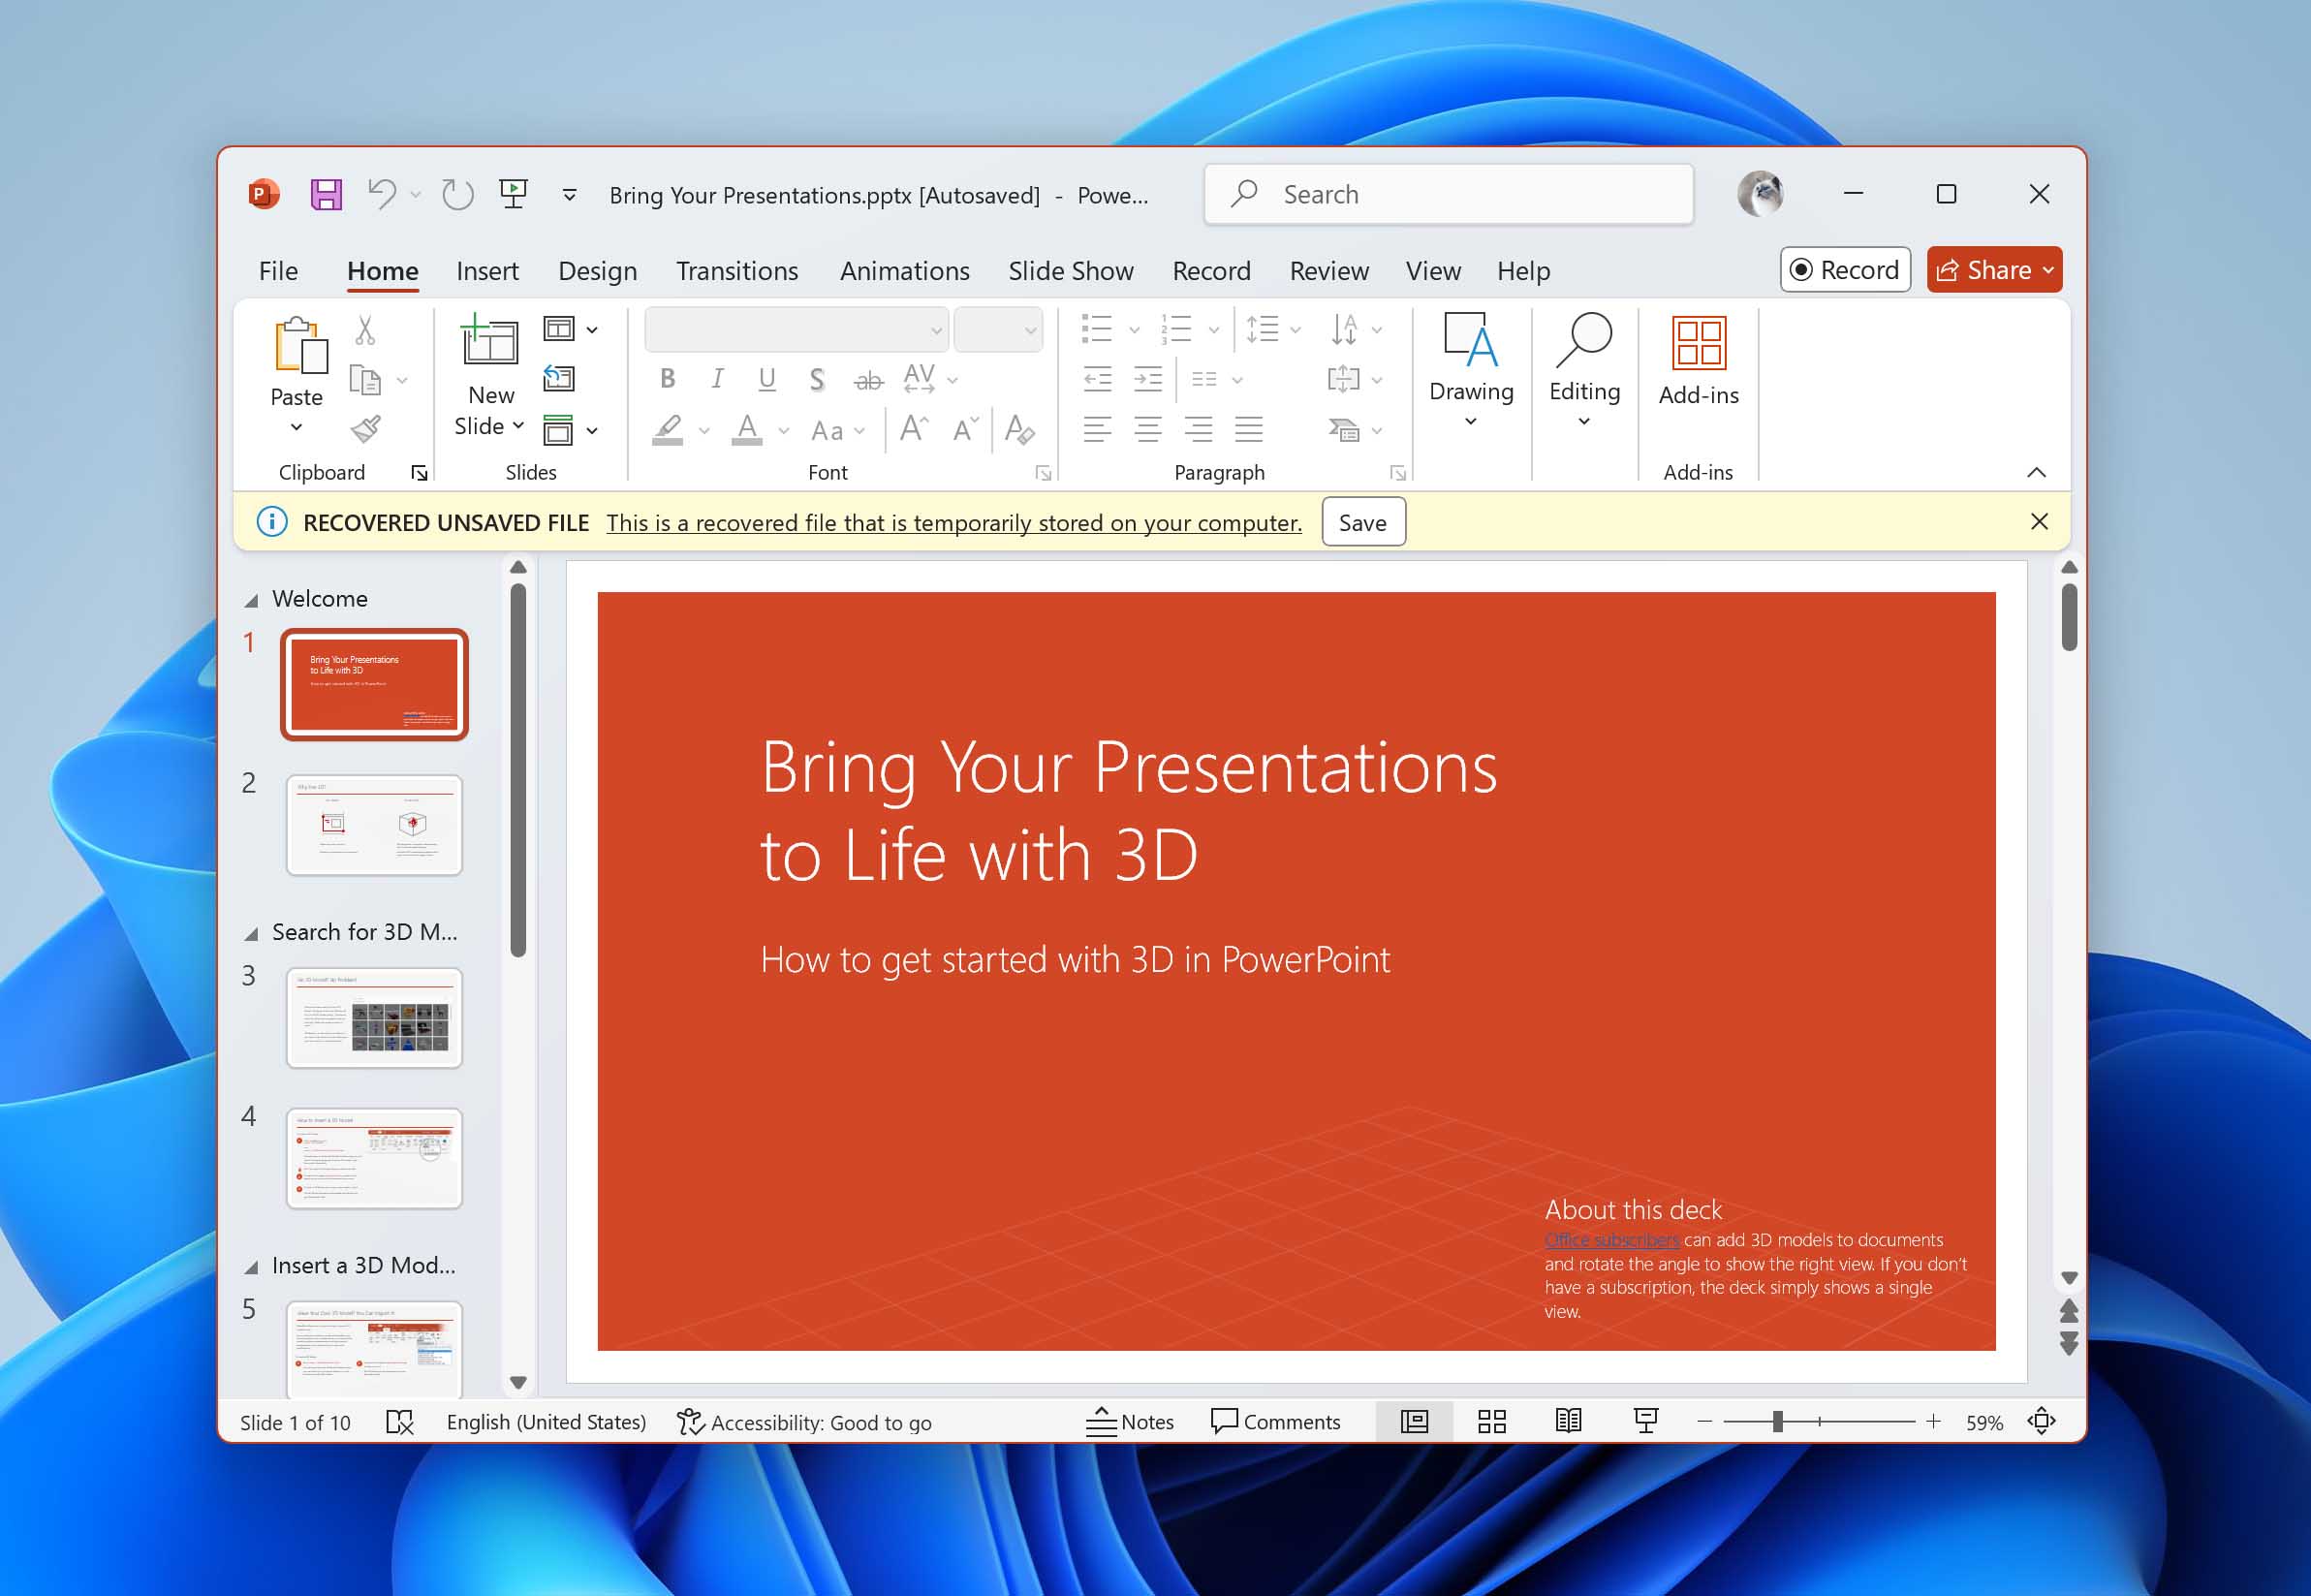
Task: Open Slide Sorter view in status bar
Action: [x=1492, y=1421]
